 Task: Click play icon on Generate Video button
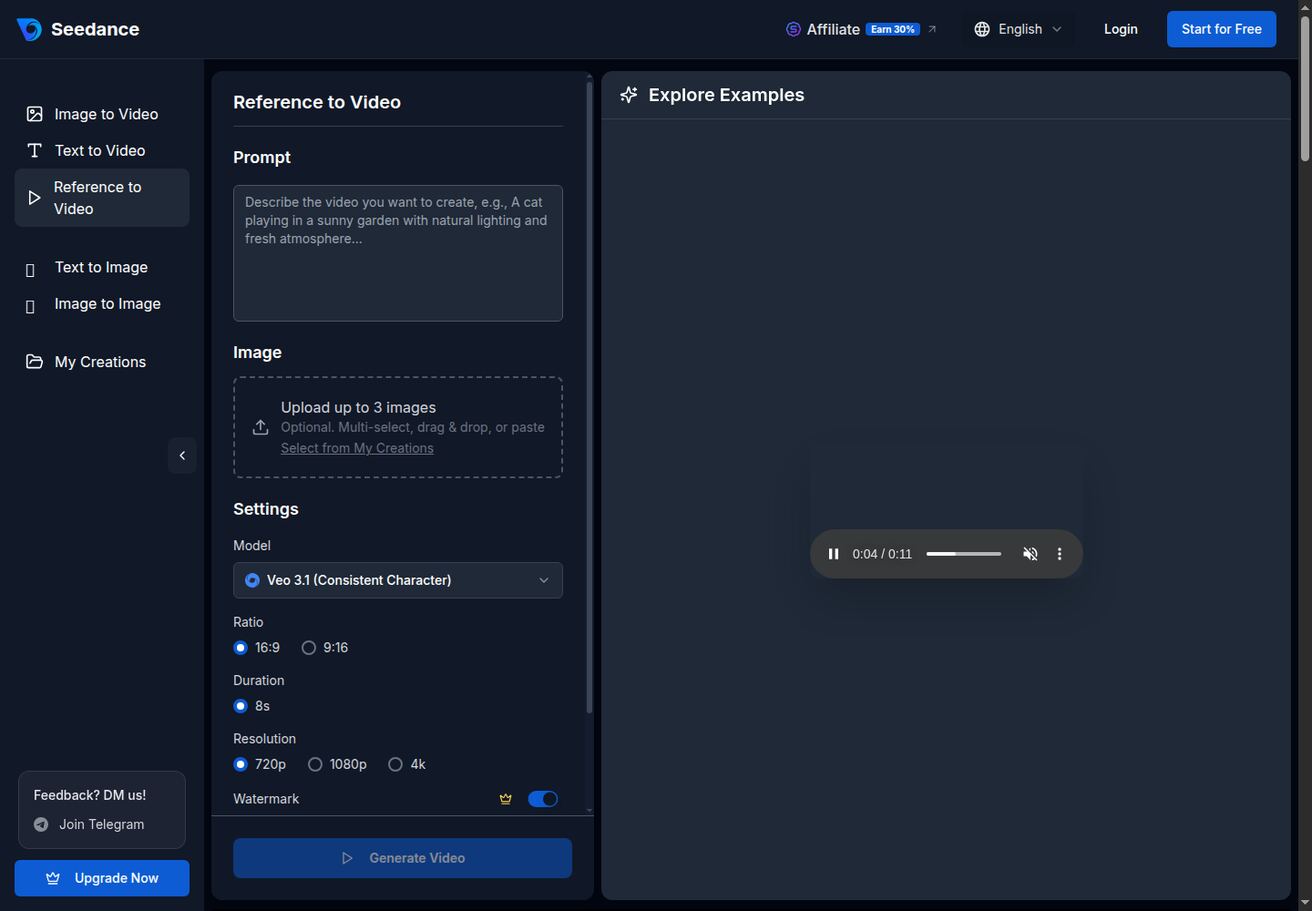point(347,858)
